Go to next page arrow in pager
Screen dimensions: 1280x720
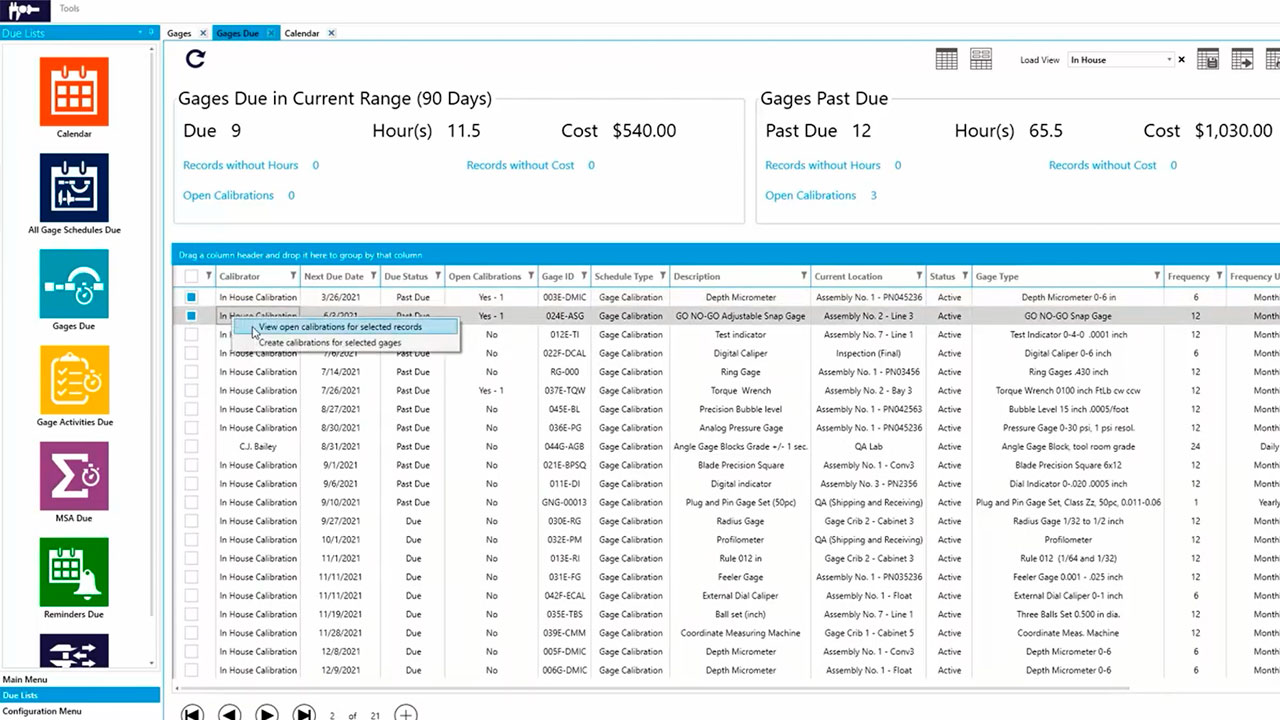coord(267,714)
